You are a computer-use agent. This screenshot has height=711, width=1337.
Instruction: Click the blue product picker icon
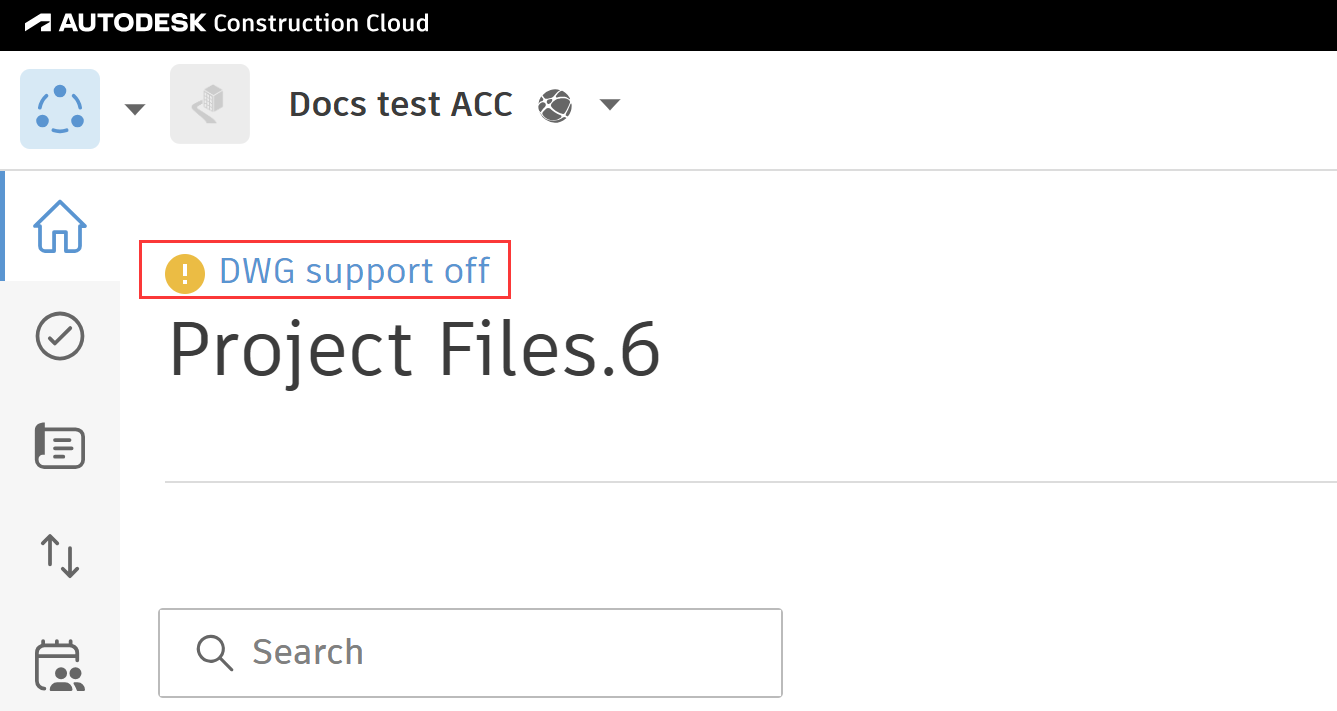point(60,109)
